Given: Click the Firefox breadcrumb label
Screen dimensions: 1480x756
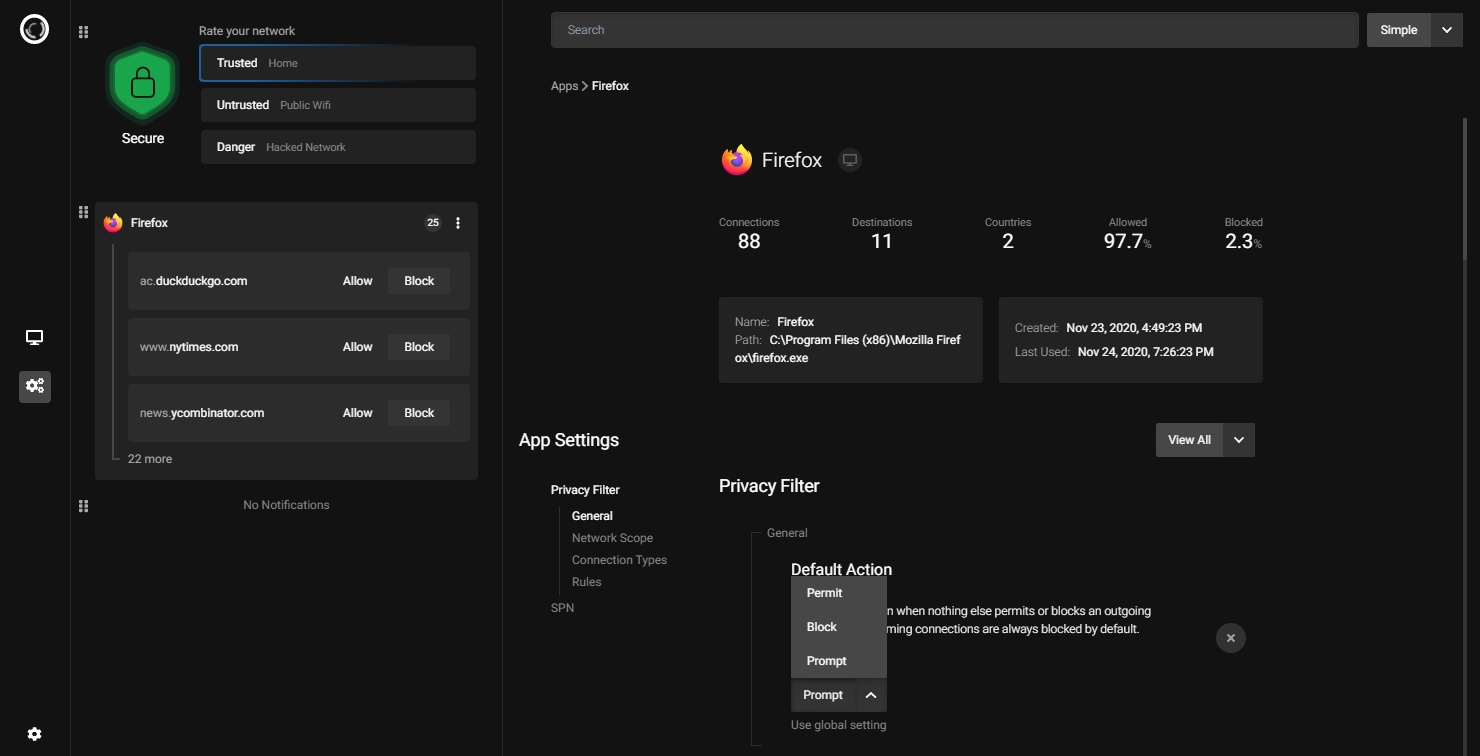Looking at the screenshot, I should [610, 86].
